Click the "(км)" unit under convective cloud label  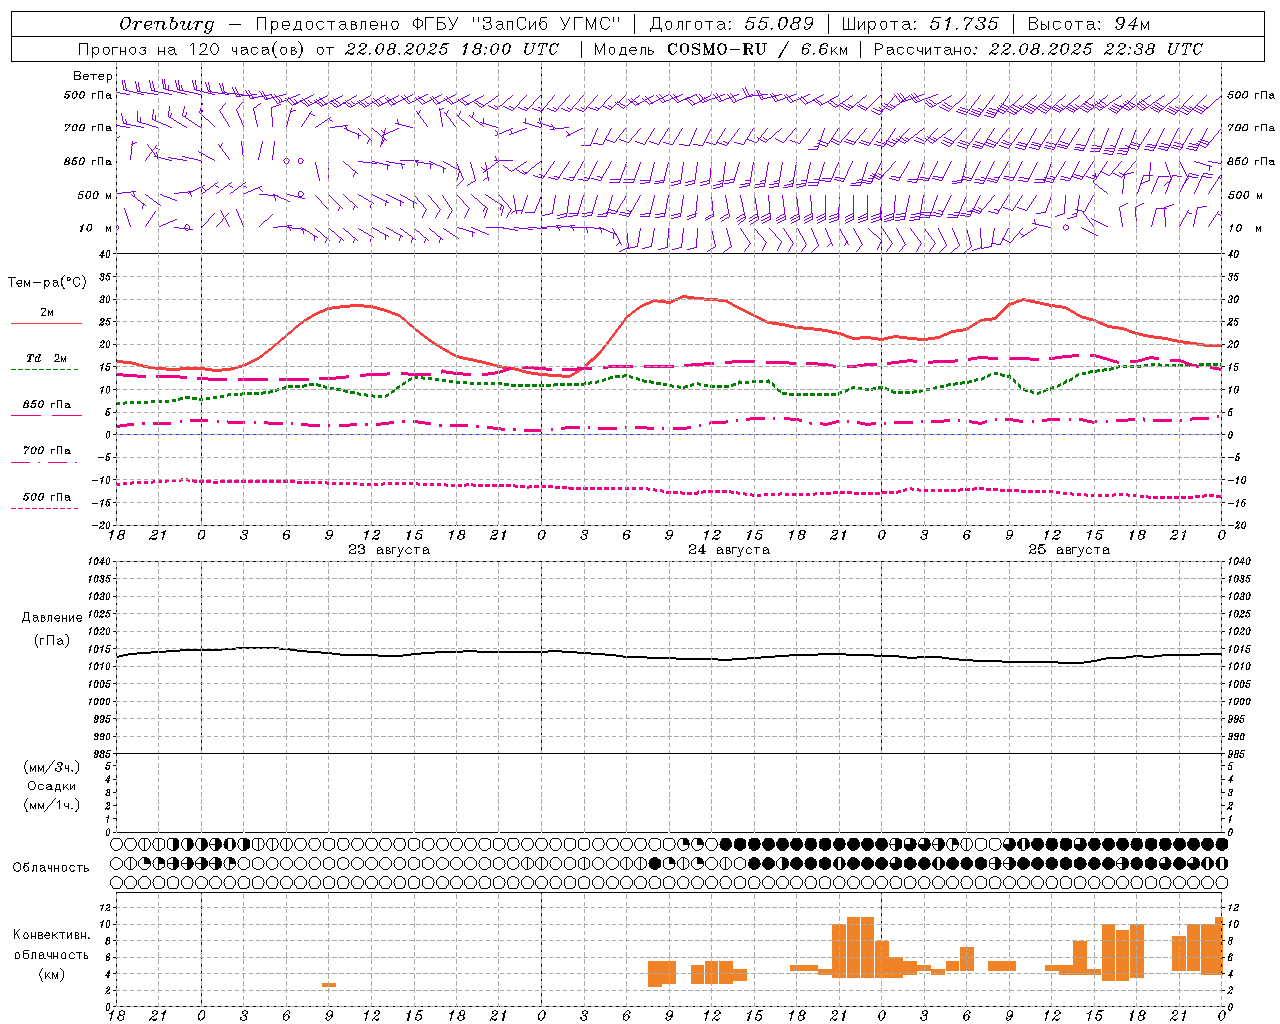(52, 974)
